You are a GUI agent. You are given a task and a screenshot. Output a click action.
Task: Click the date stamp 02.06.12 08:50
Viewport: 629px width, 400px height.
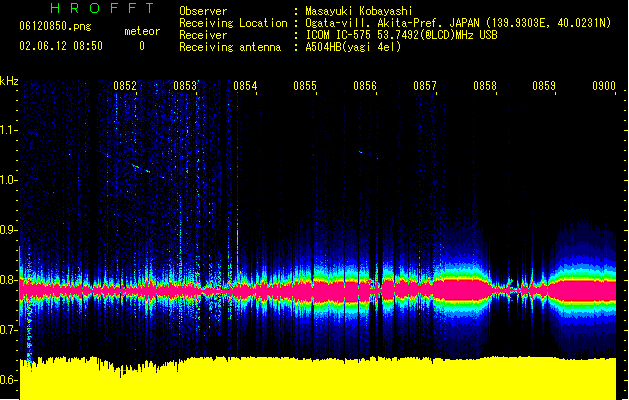(x=61, y=46)
